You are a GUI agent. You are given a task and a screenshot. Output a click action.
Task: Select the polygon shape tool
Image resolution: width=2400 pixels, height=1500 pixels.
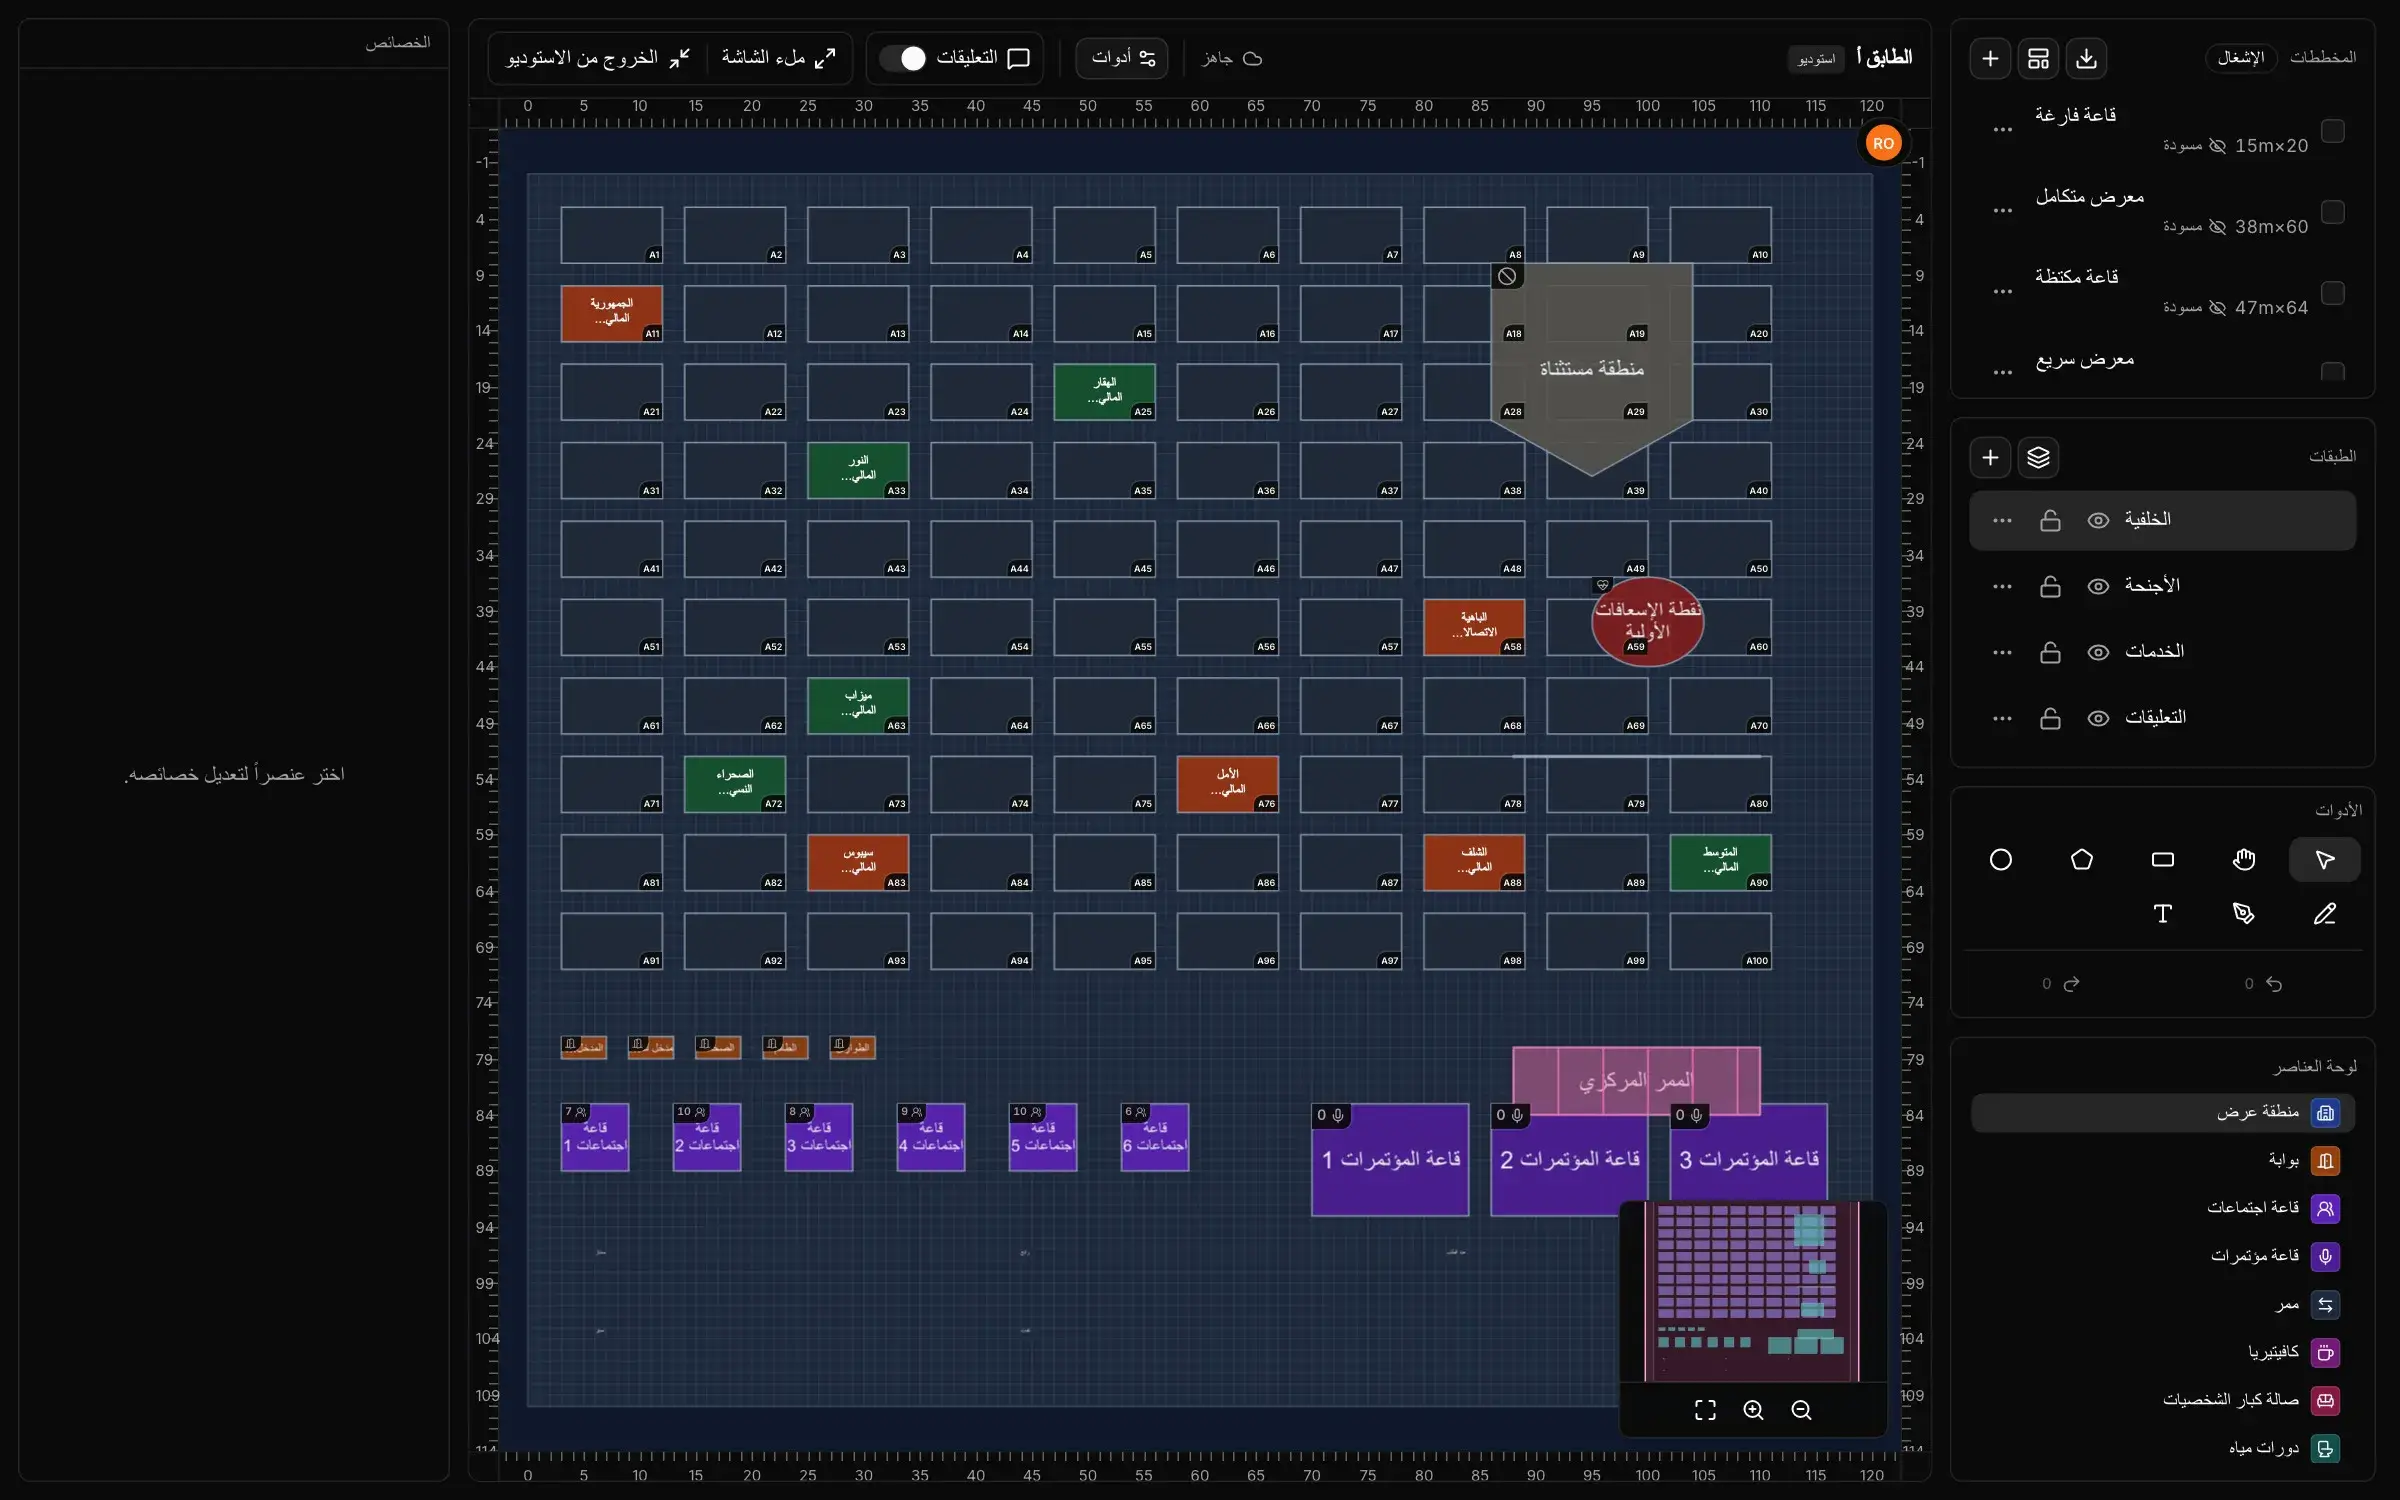click(x=2082, y=860)
